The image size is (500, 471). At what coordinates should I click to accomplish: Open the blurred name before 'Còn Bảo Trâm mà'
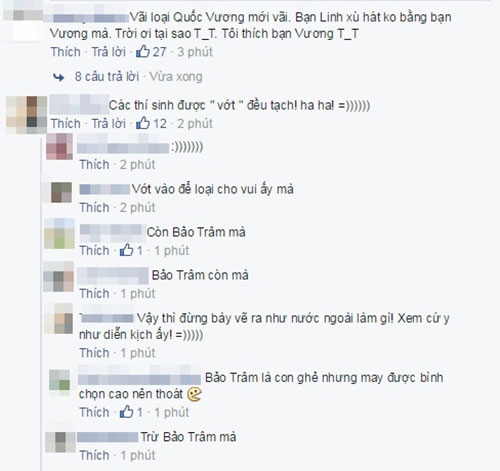[x=111, y=232]
